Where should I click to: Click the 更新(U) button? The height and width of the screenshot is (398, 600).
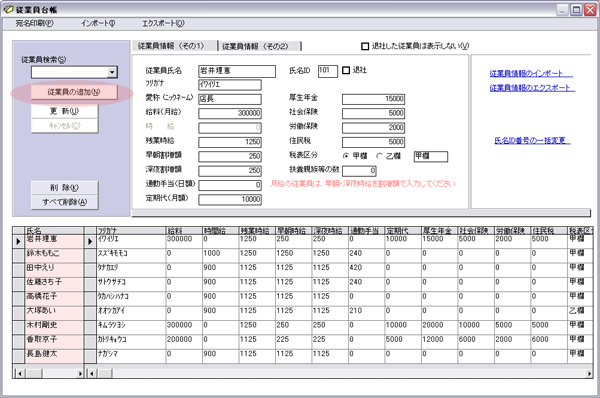[x=64, y=111]
